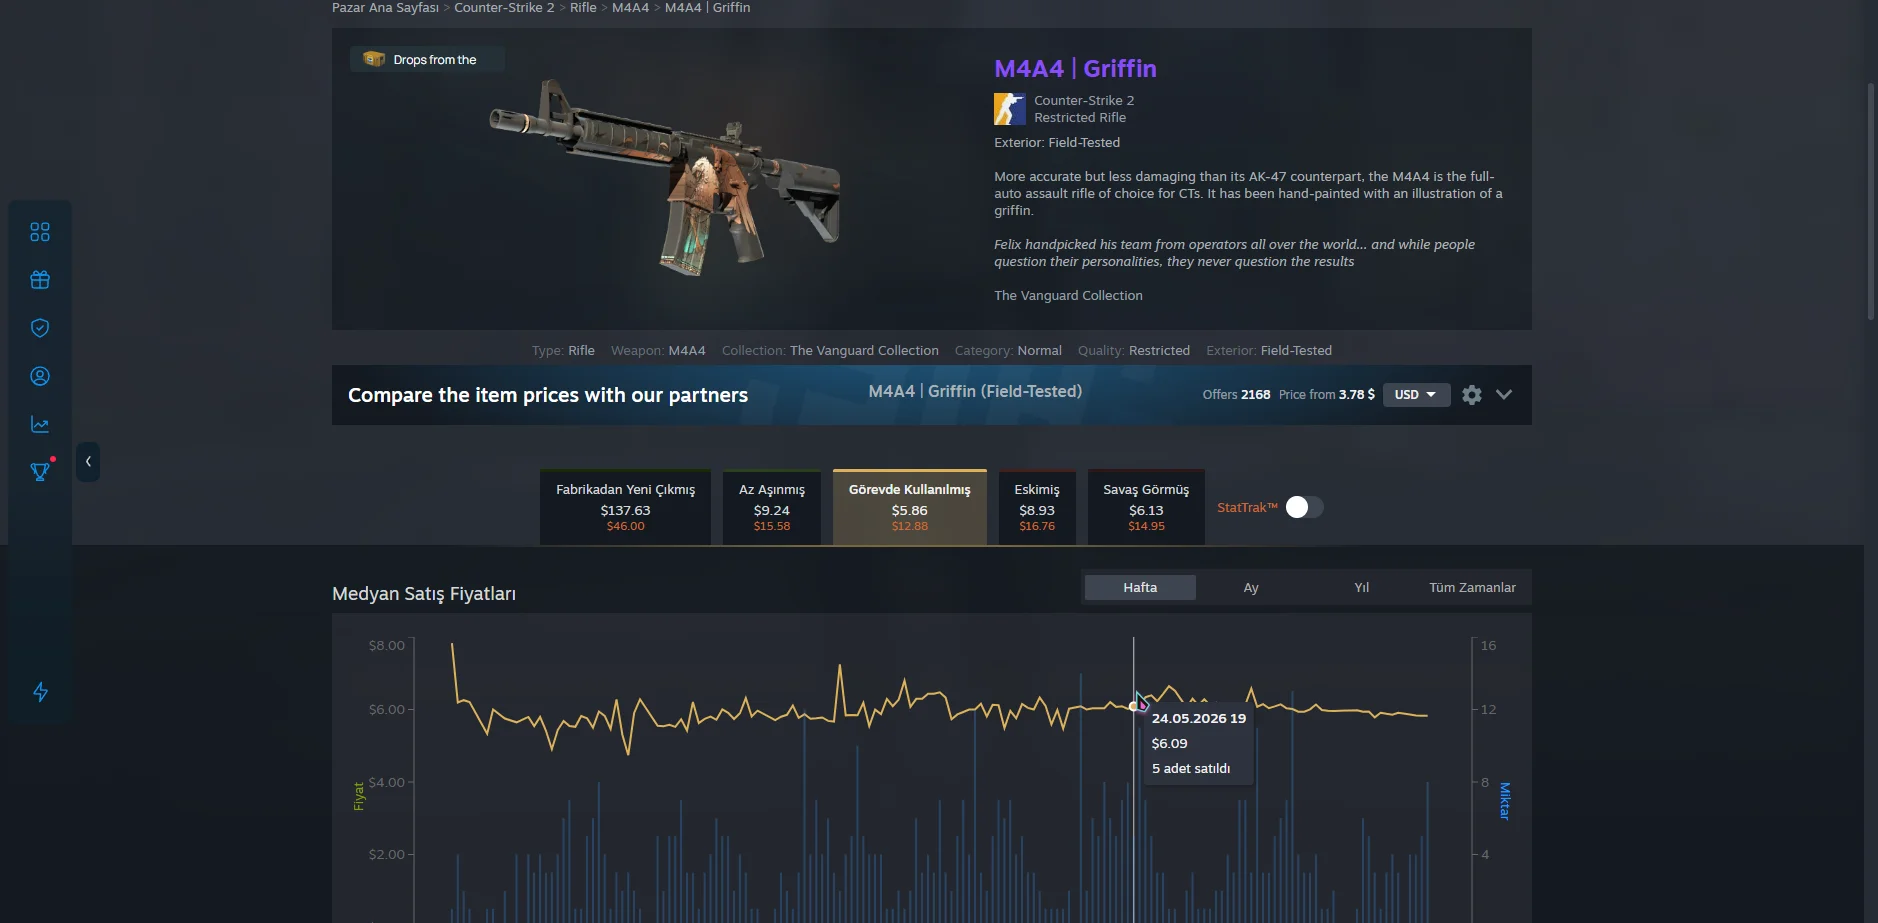Switch chart to Ay range
Image resolution: width=1878 pixels, height=923 pixels.
(x=1251, y=587)
